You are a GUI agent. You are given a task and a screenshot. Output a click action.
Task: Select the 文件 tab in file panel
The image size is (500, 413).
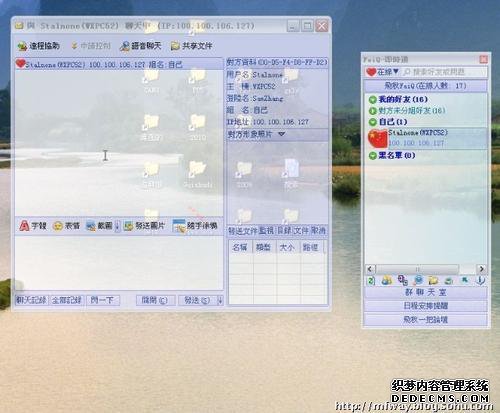pos(301,230)
